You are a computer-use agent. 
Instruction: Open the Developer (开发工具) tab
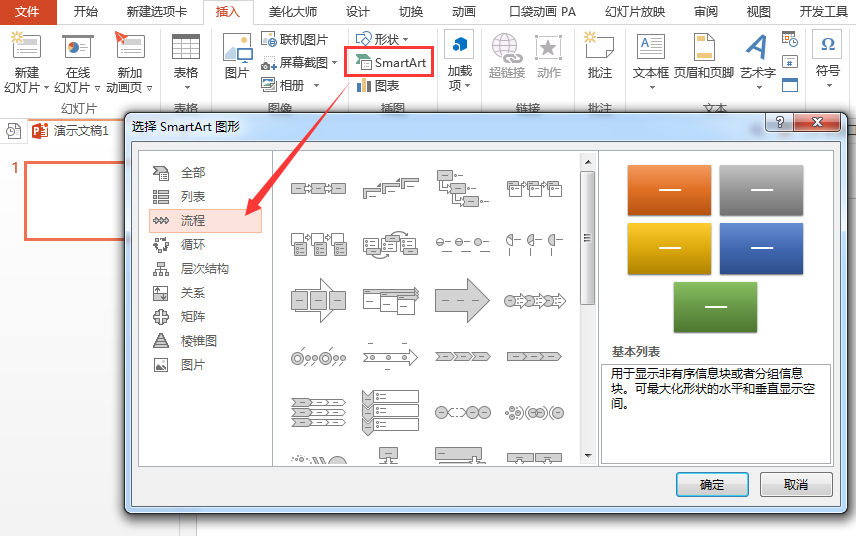pos(823,11)
